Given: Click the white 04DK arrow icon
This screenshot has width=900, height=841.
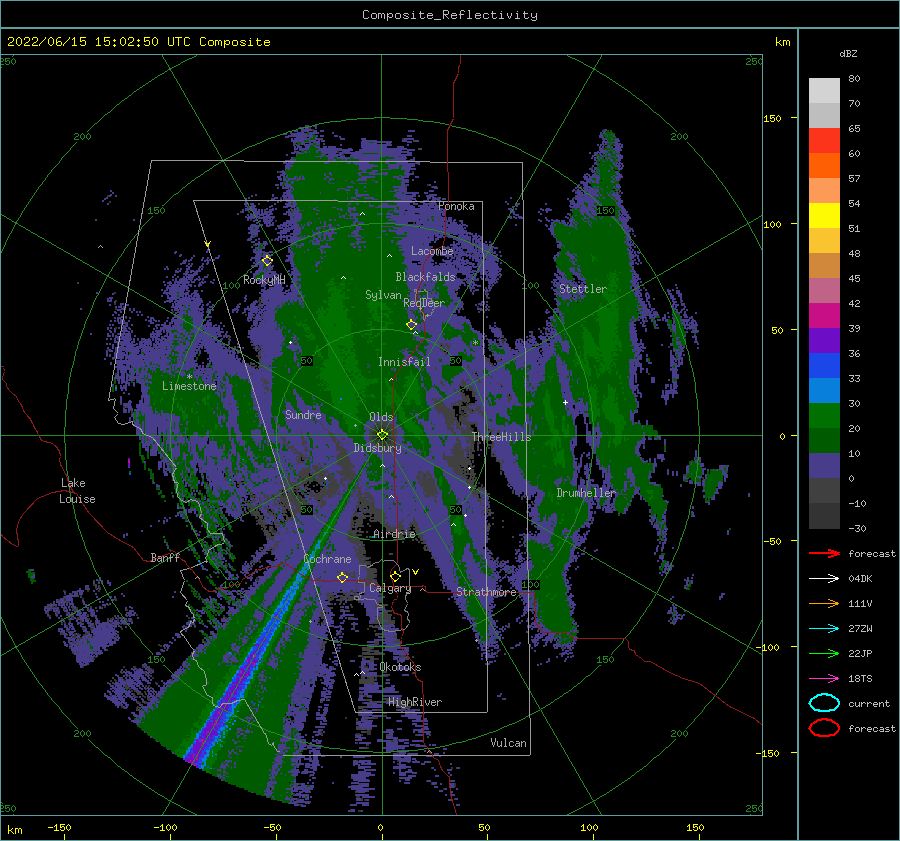Looking at the screenshot, I should pos(824,579).
